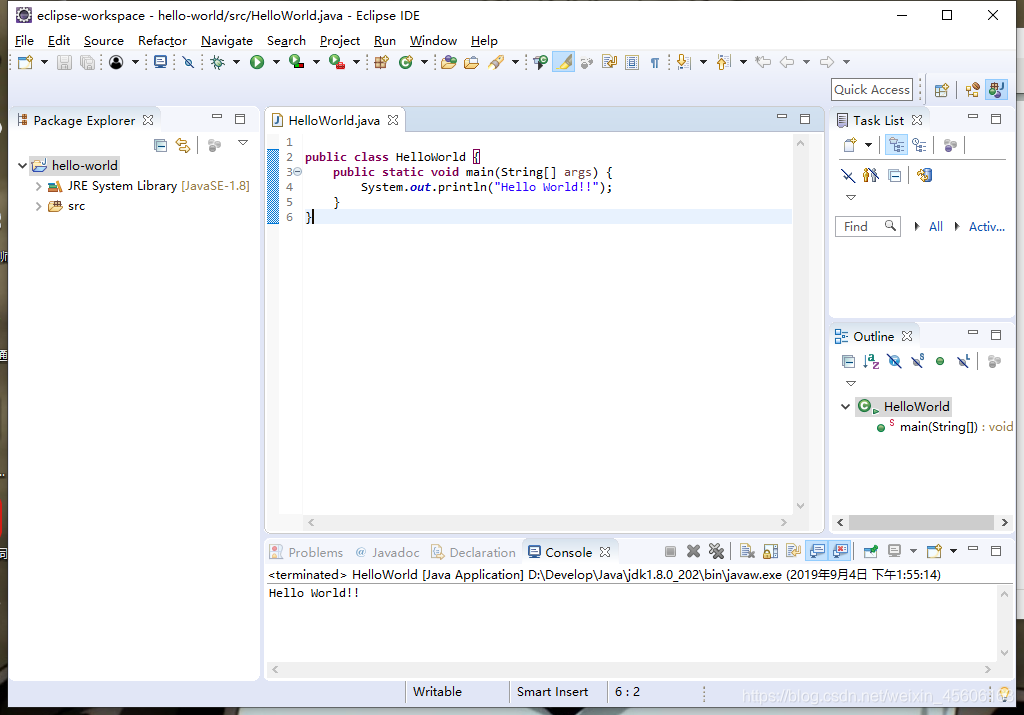Click the Open Task folder icon
Screen dimensions: 1024x715
[x=472, y=62]
